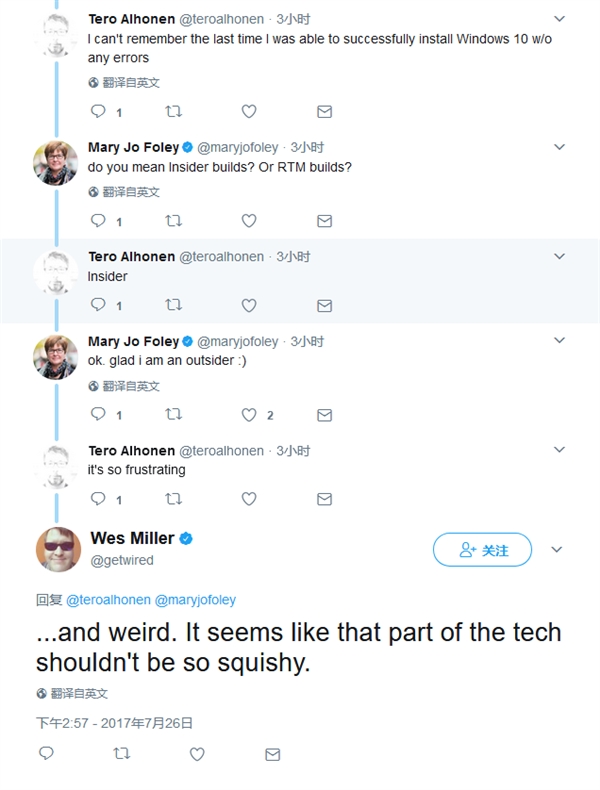Reply to Wes Miller's main tweet
Image resolution: width=600 pixels, height=790 pixels.
[x=46, y=753]
